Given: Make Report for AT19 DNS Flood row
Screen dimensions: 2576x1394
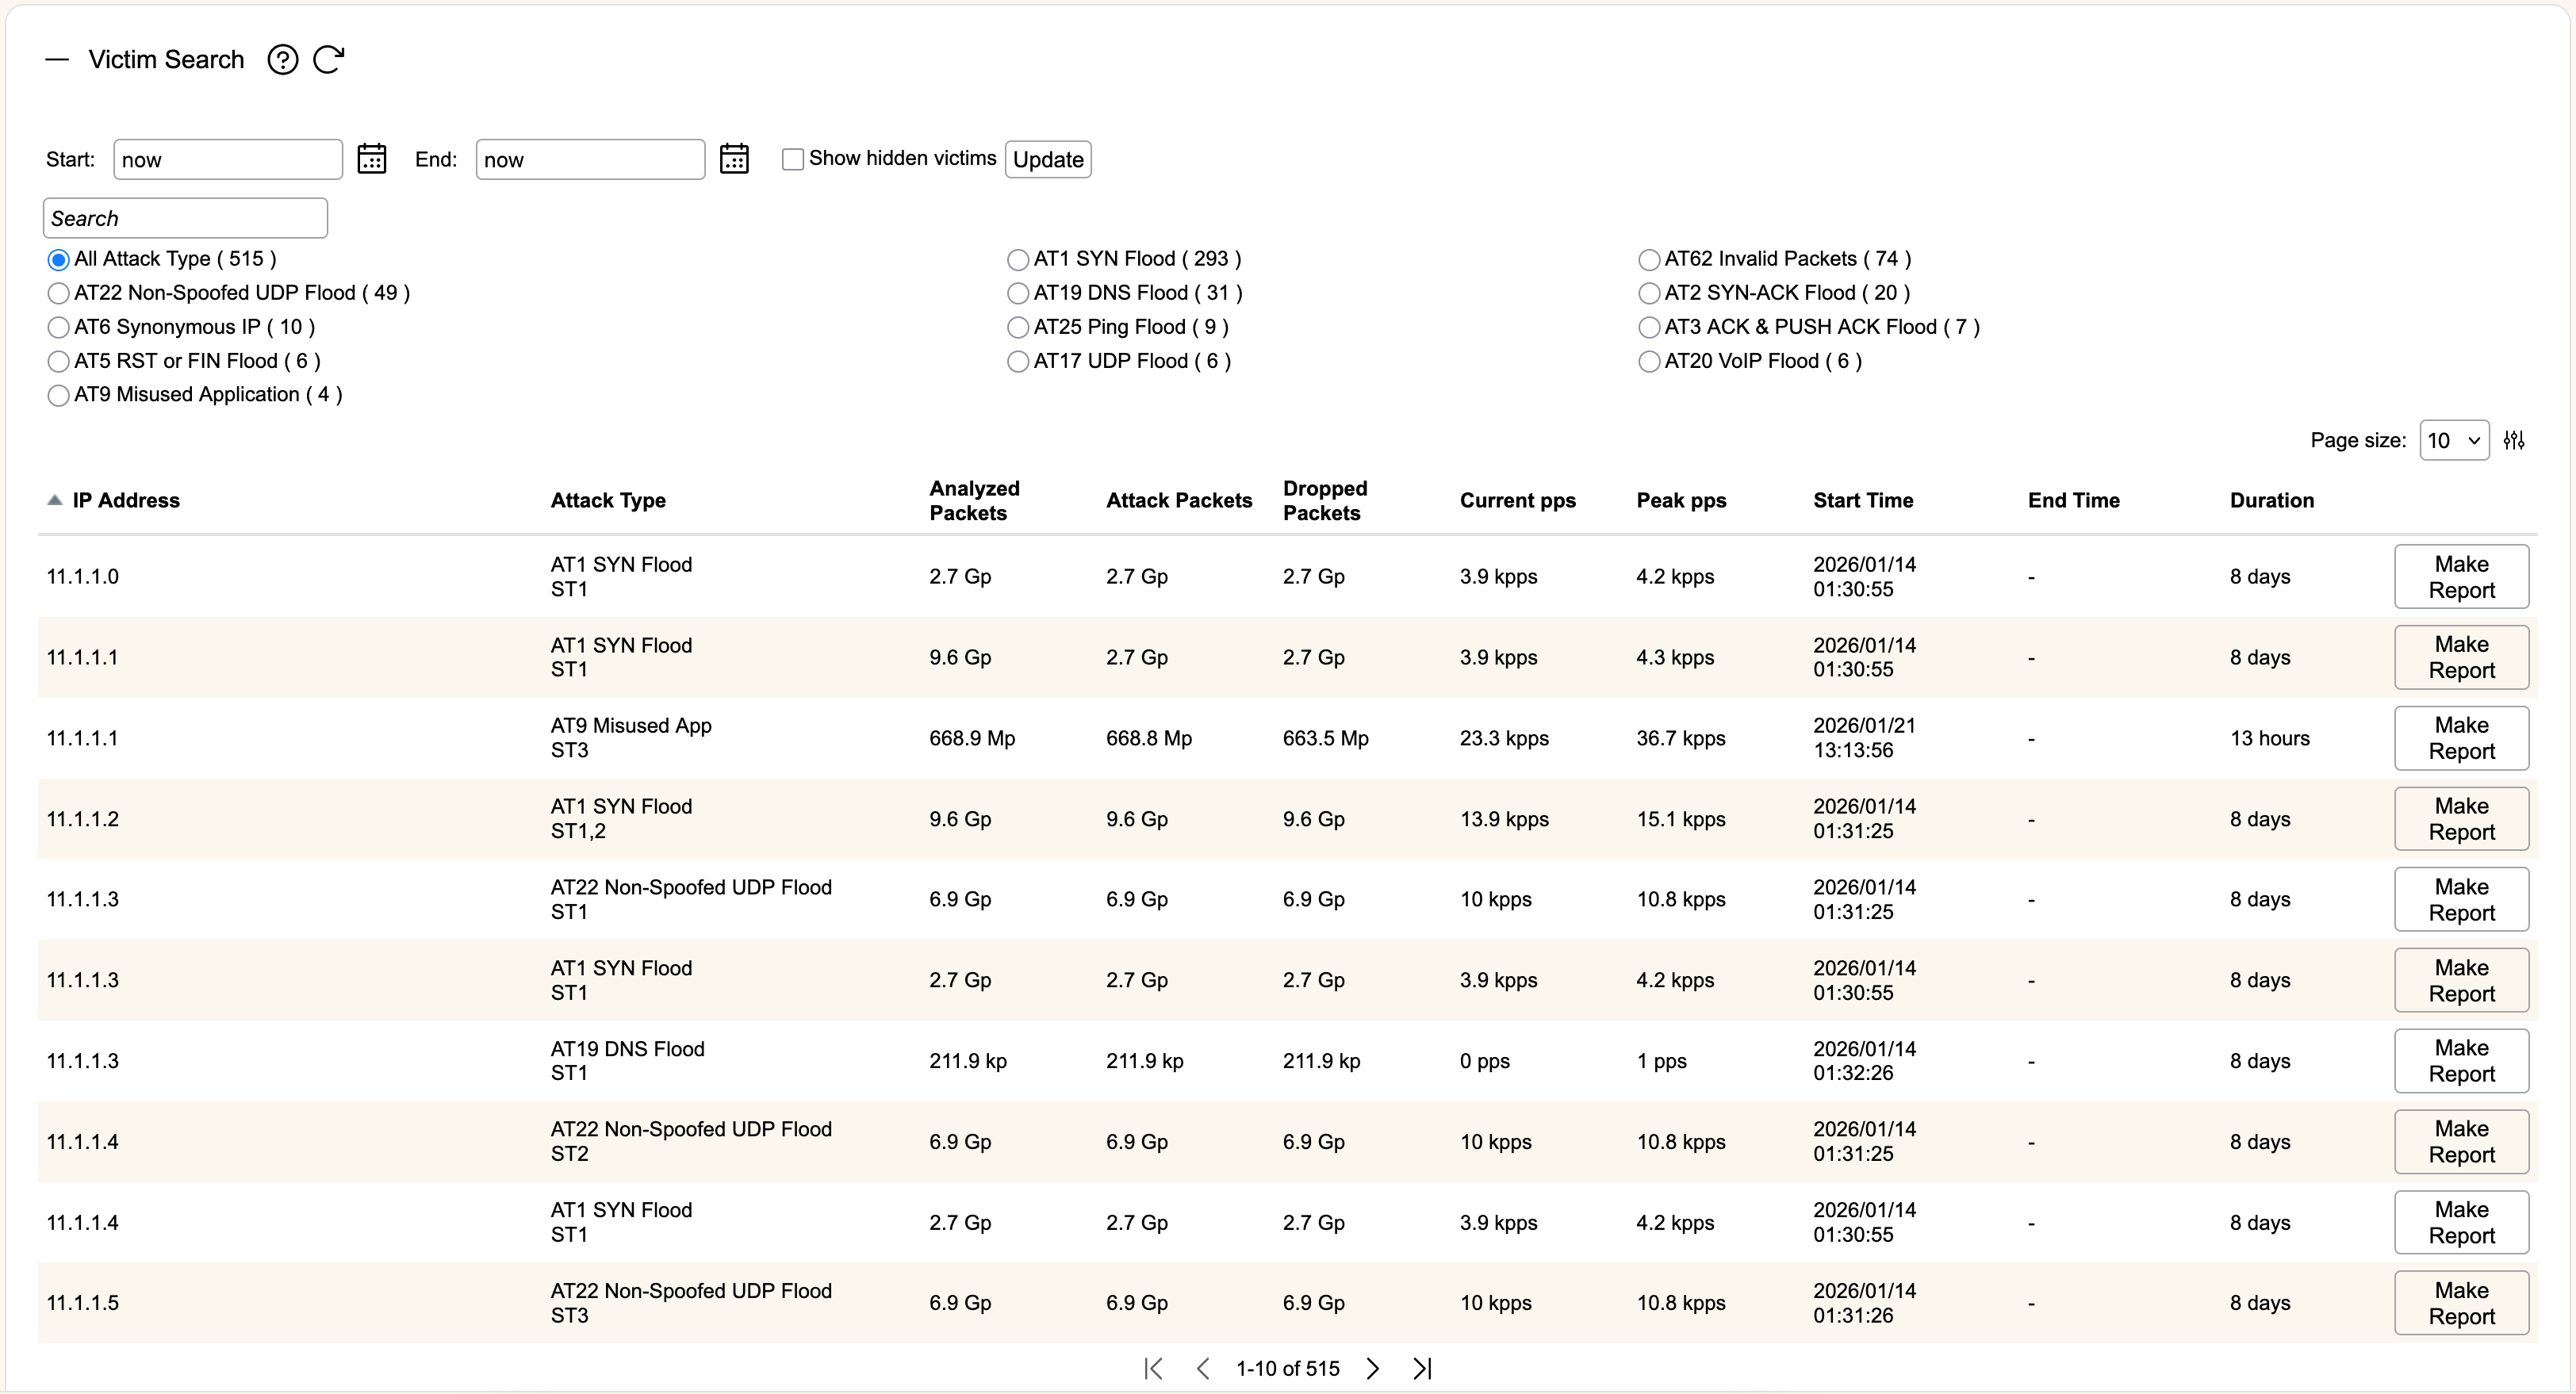Looking at the screenshot, I should pyautogui.click(x=2461, y=1061).
